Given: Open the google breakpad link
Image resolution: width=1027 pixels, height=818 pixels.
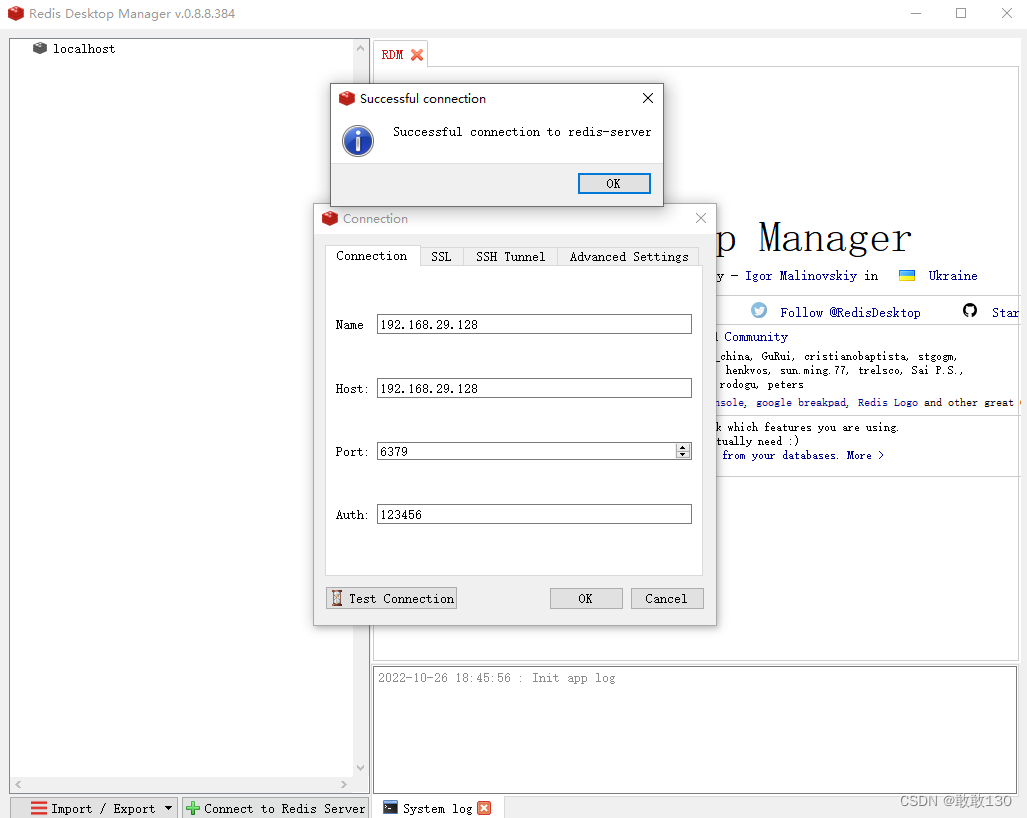Looking at the screenshot, I should (802, 403).
